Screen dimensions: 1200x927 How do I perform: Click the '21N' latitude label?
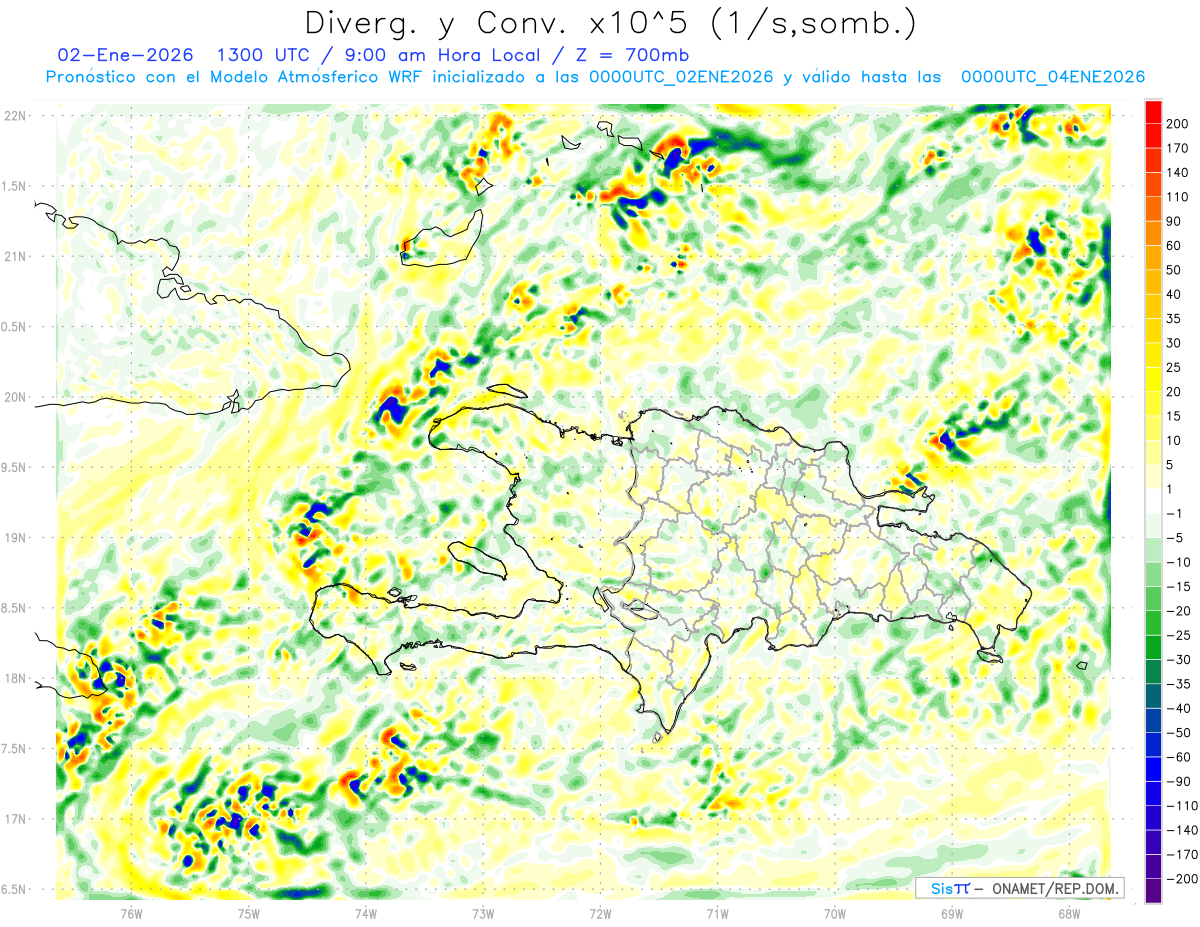(x=14, y=257)
